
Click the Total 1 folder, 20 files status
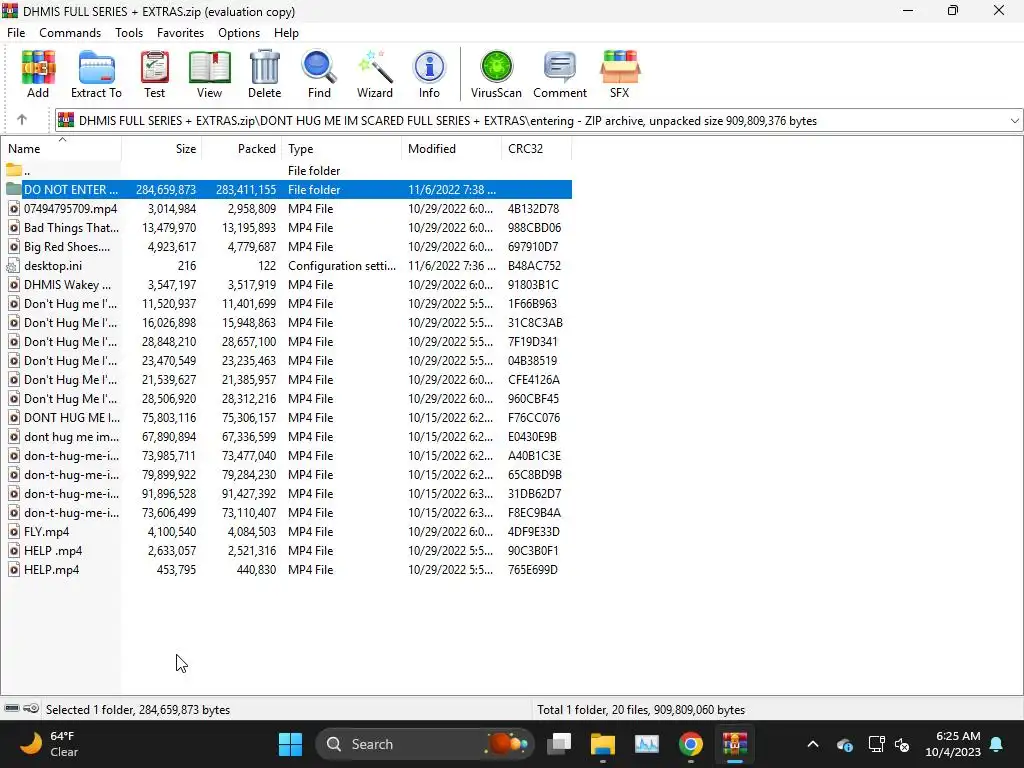pyautogui.click(x=641, y=709)
